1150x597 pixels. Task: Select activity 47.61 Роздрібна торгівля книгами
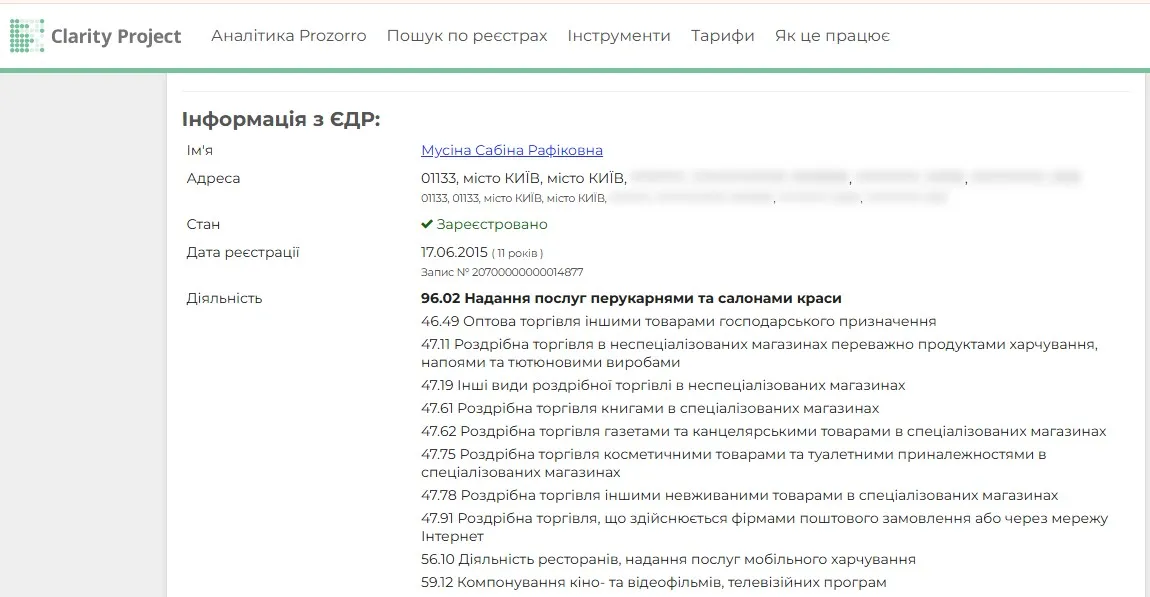coord(650,408)
